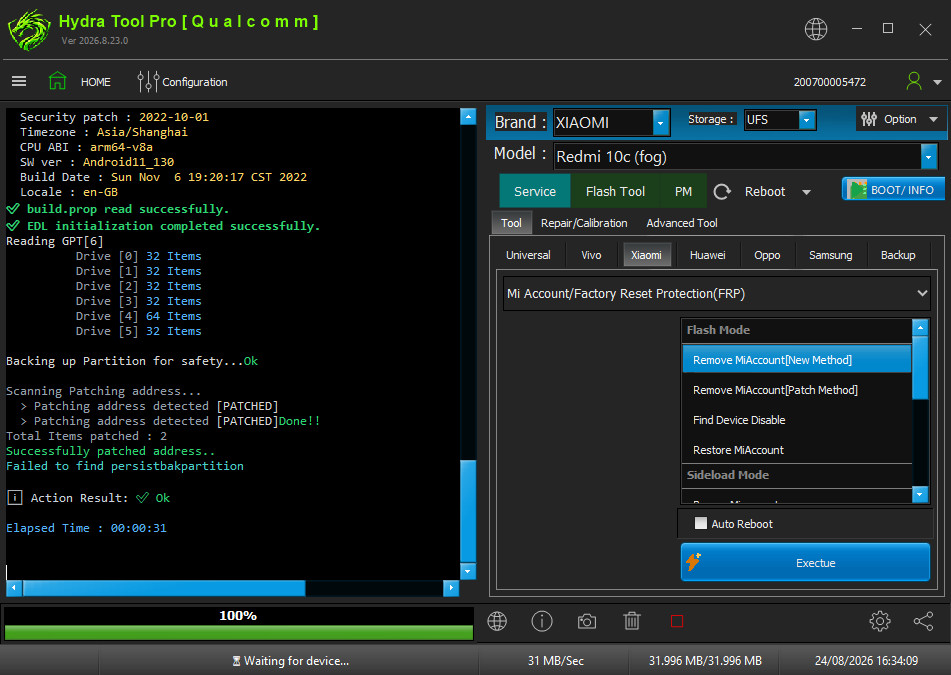Image resolution: width=951 pixels, height=675 pixels.
Task: Click the Option sliders icon
Action: [x=869, y=119]
